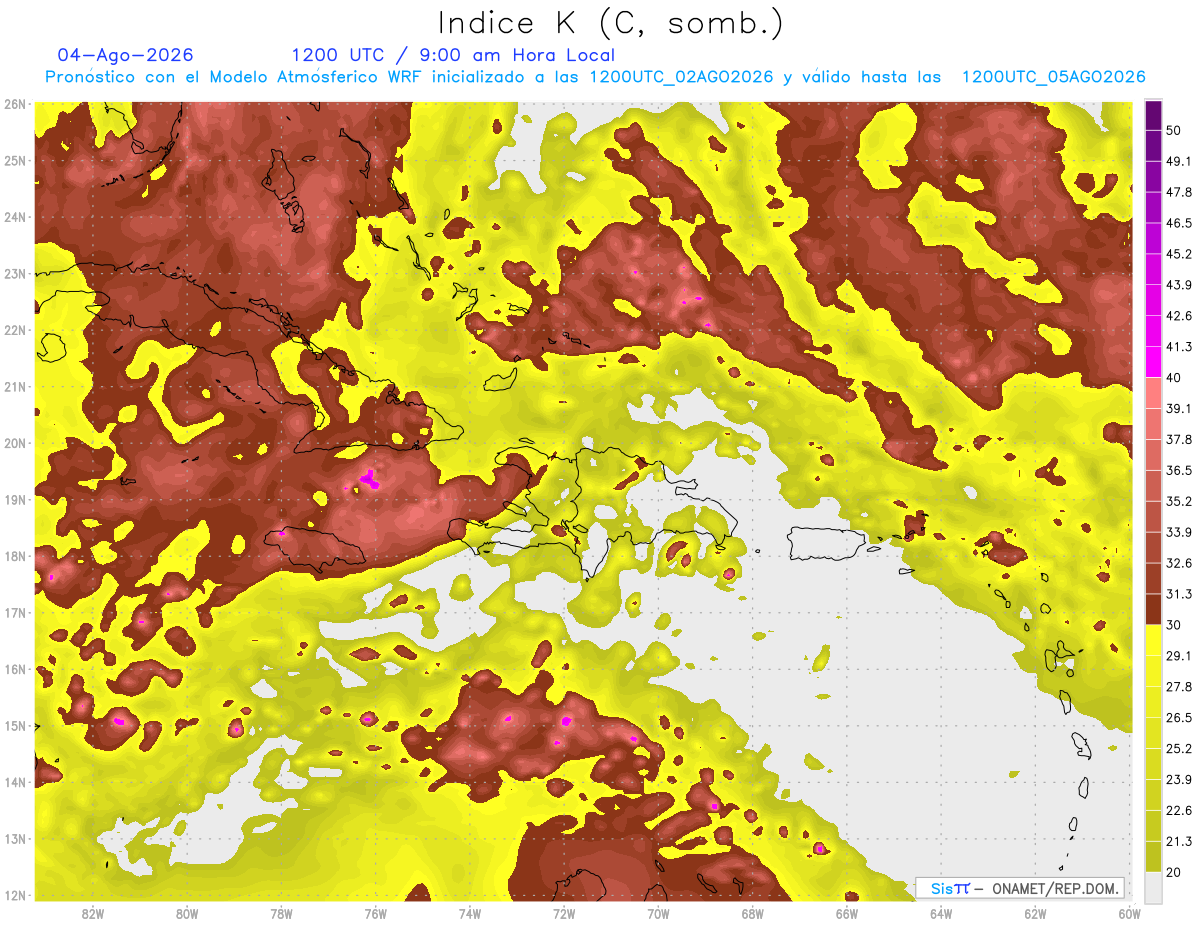Click the colorbar value "46.5"

coord(1179,222)
